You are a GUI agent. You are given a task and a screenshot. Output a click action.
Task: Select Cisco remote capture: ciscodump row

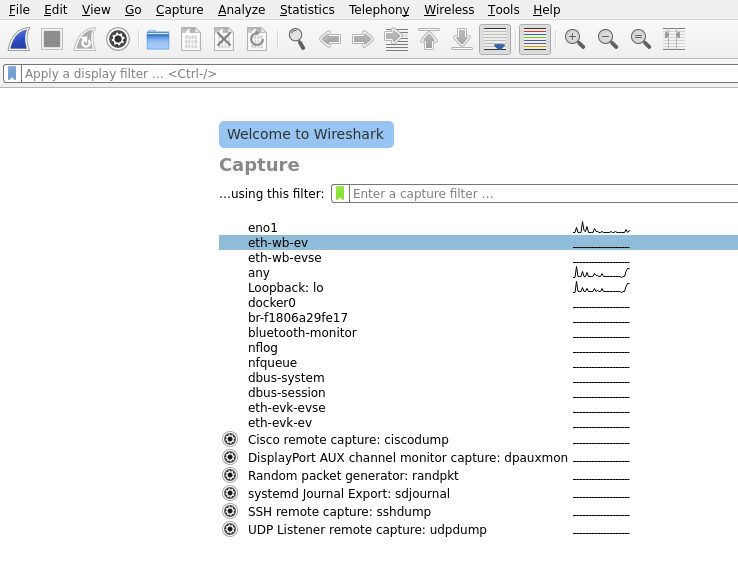click(x=478, y=439)
